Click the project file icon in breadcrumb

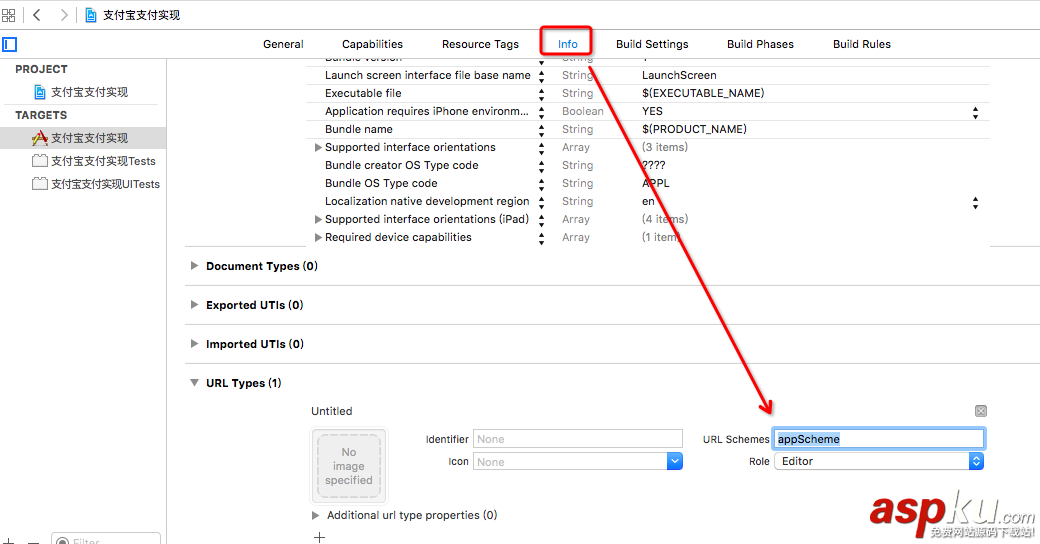click(91, 15)
